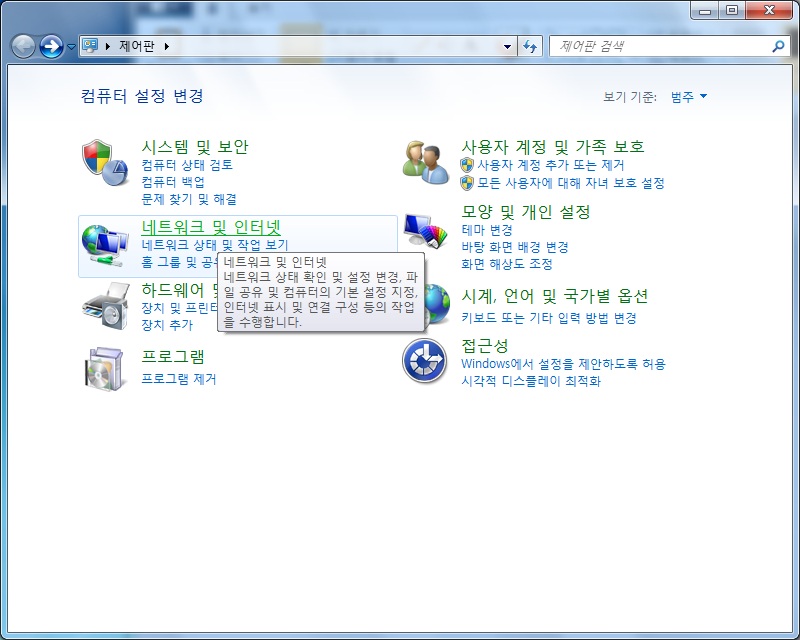800x640 pixels.
Task: Click 테마 변경 link
Action: tap(487, 230)
